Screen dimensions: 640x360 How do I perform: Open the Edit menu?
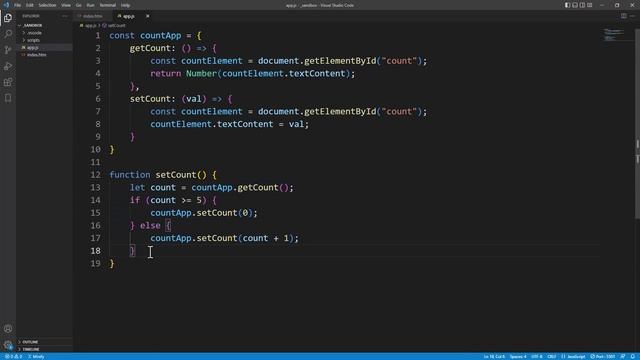(30, 5)
